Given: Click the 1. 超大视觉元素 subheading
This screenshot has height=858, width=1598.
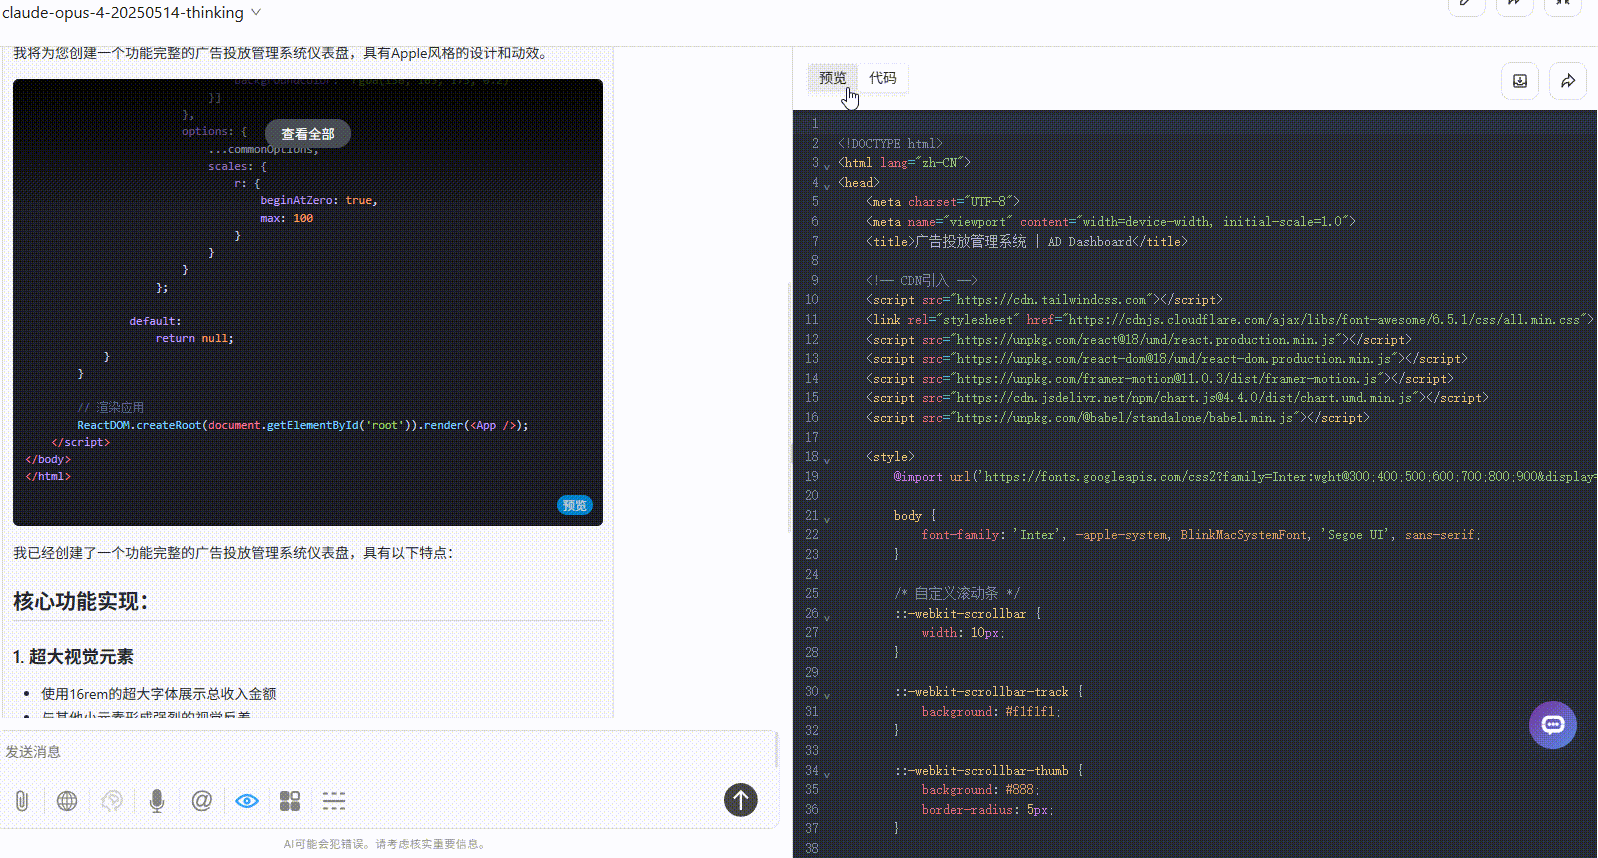Looking at the screenshot, I should coord(73,656).
